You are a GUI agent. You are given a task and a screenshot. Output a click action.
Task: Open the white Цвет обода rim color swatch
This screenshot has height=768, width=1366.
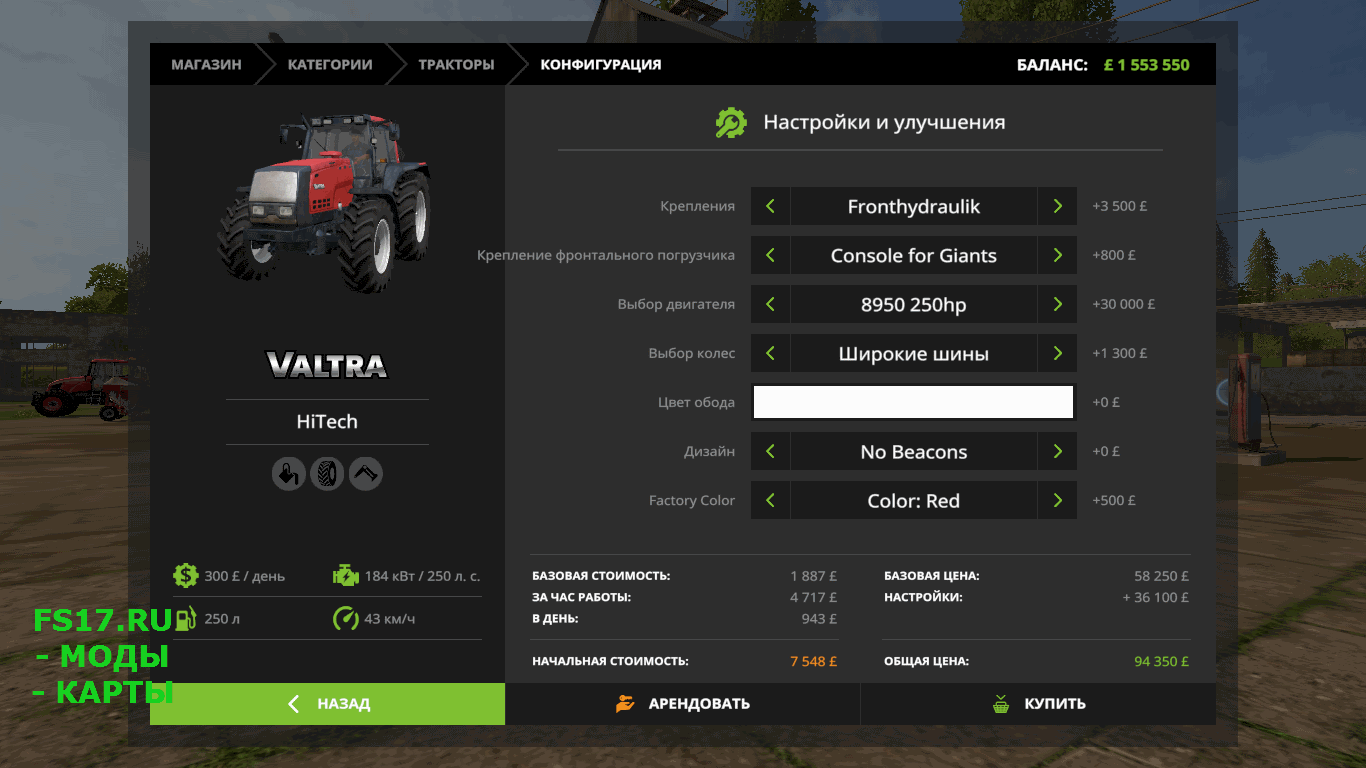click(x=913, y=402)
